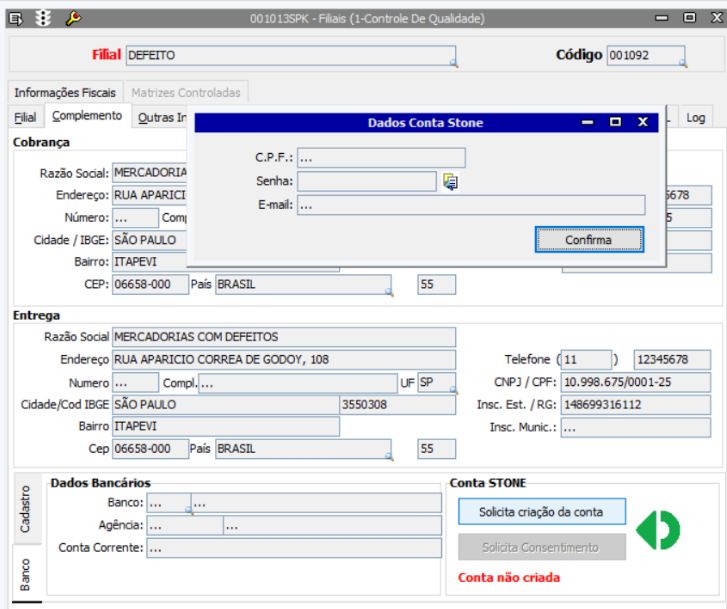Select the Filial tab
Viewport: 727px width, 609px height.
25,117
